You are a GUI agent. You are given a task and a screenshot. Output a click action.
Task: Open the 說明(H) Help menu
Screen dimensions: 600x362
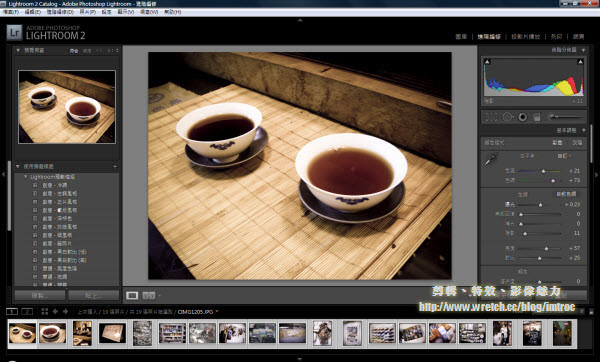173,12
